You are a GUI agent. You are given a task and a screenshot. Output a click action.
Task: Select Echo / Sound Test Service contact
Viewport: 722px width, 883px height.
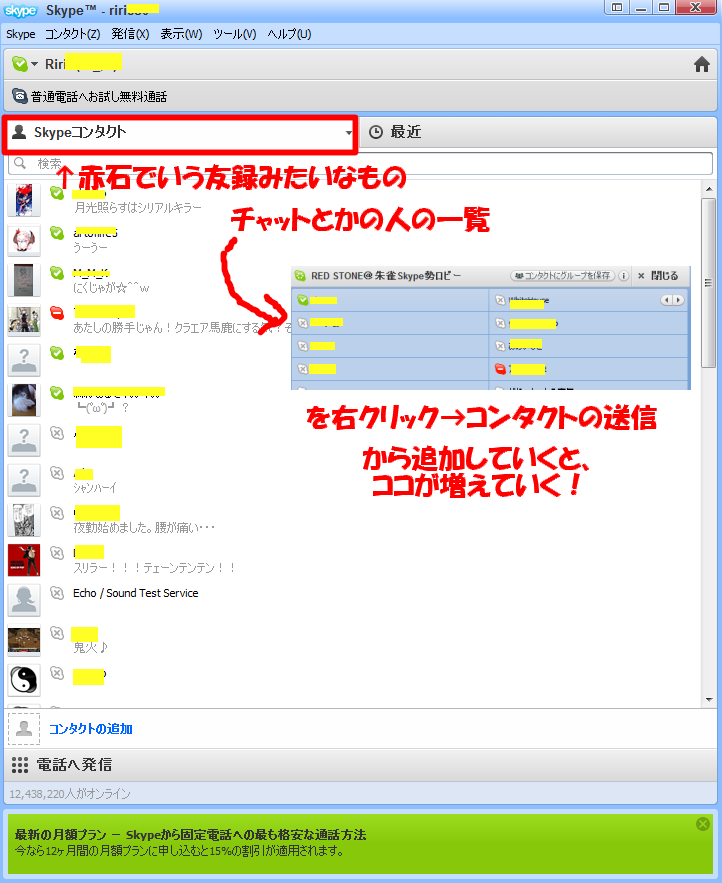pyautogui.click(x=353, y=600)
